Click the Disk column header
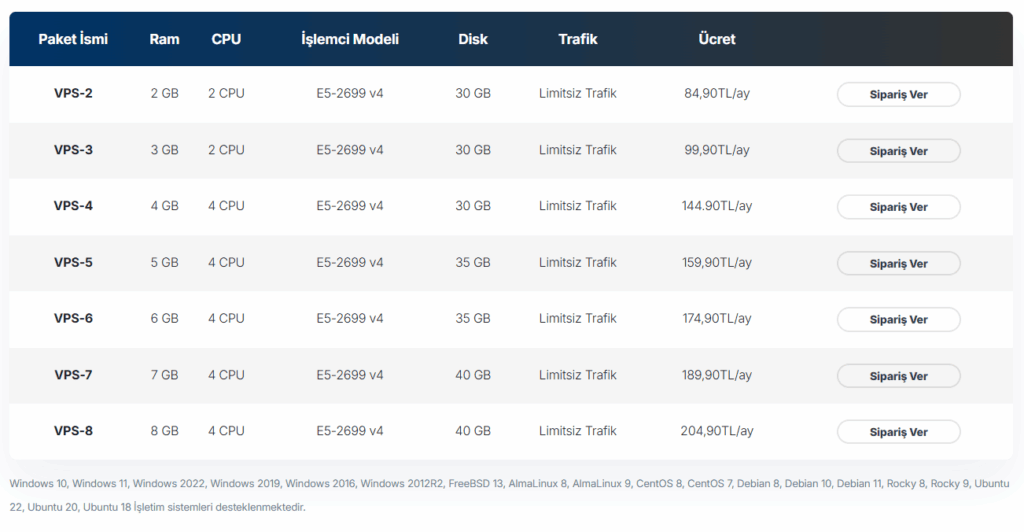The height and width of the screenshot is (532, 1024). pos(473,39)
